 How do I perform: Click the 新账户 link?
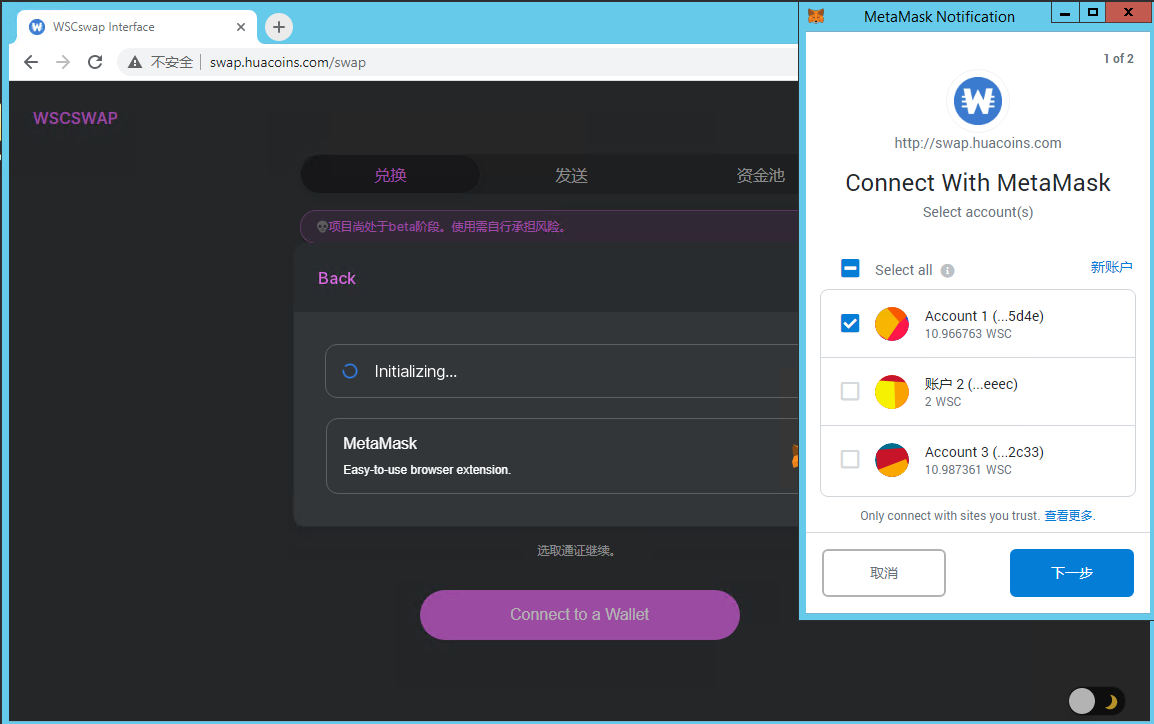(x=1111, y=267)
